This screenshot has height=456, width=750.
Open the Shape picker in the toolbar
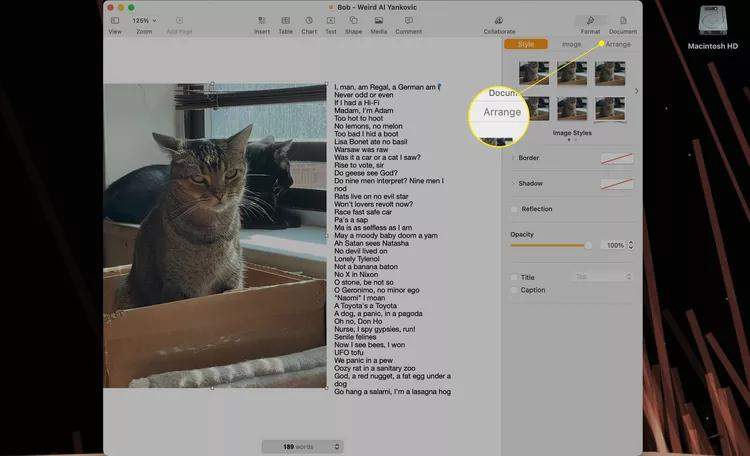tap(353, 20)
